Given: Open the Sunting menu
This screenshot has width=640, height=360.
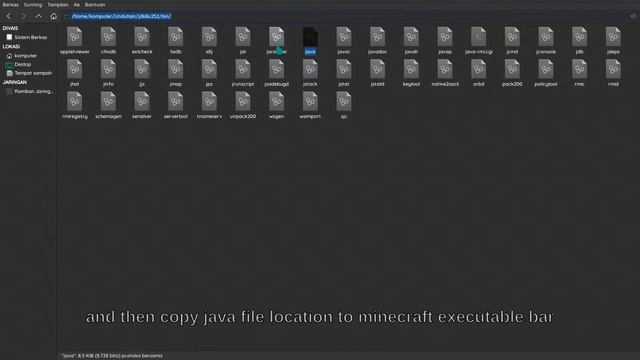Looking at the screenshot, I should (33, 5).
